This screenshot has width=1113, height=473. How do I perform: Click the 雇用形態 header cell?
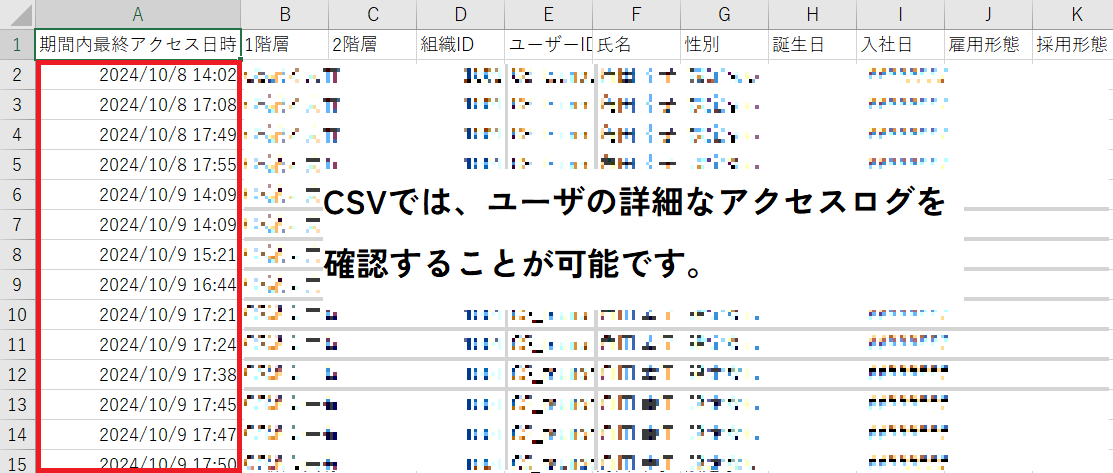[x=989, y=45]
